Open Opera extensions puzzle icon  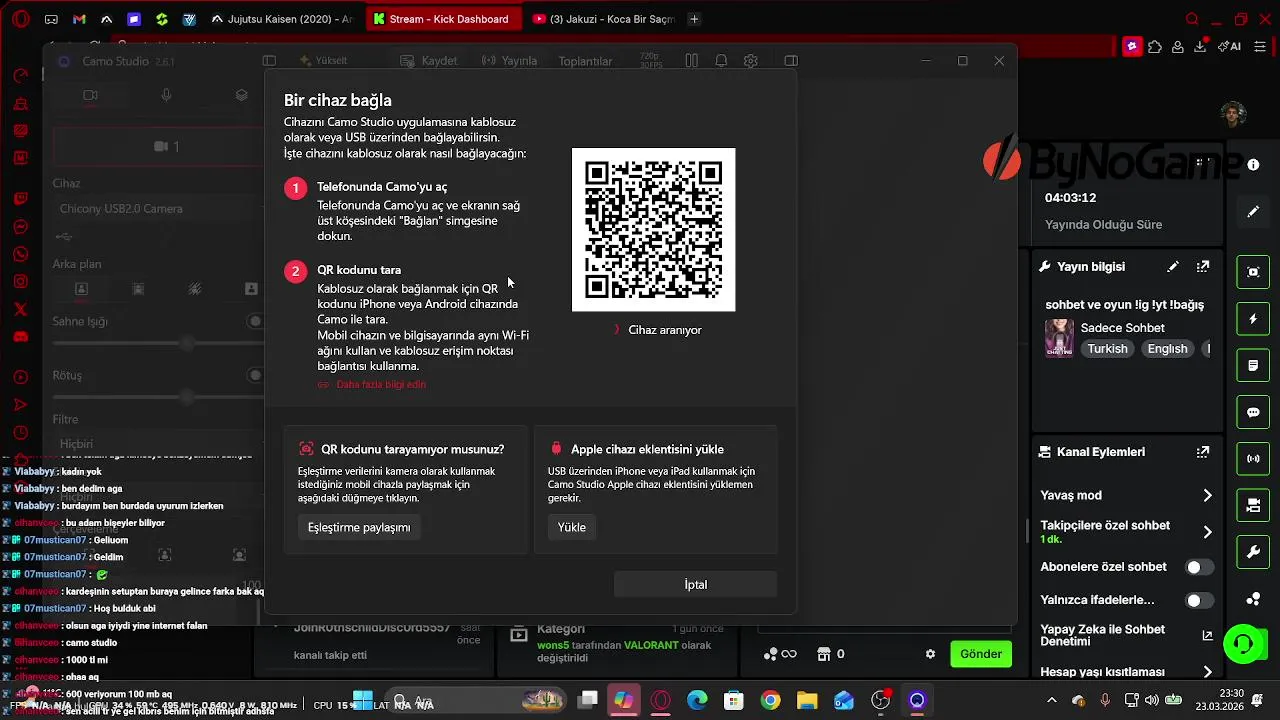point(1155,46)
